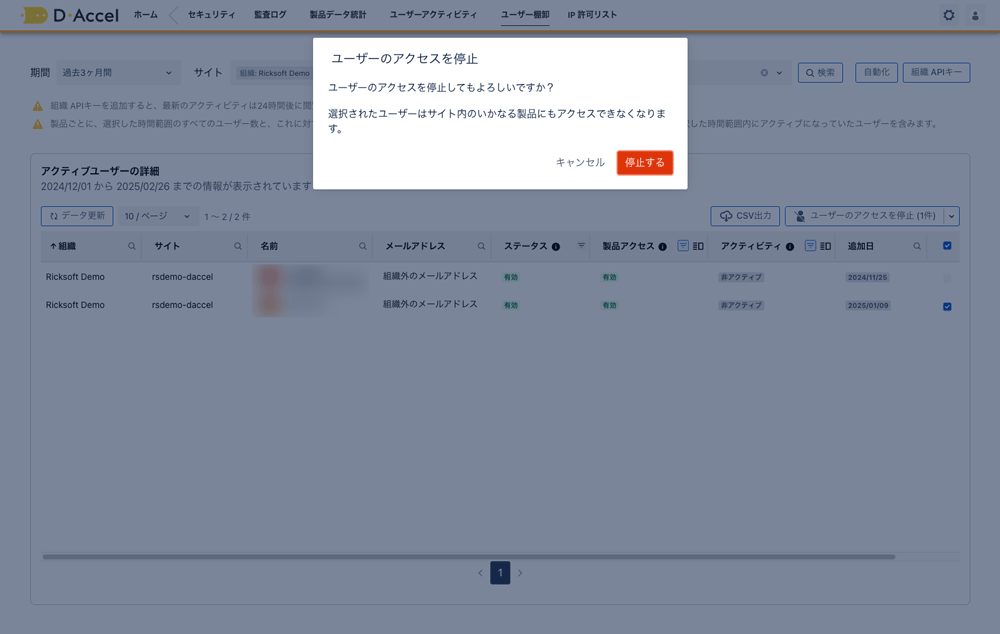Click the アクティビティ info icon
Image resolution: width=1000 pixels, height=634 pixels.
790,247
